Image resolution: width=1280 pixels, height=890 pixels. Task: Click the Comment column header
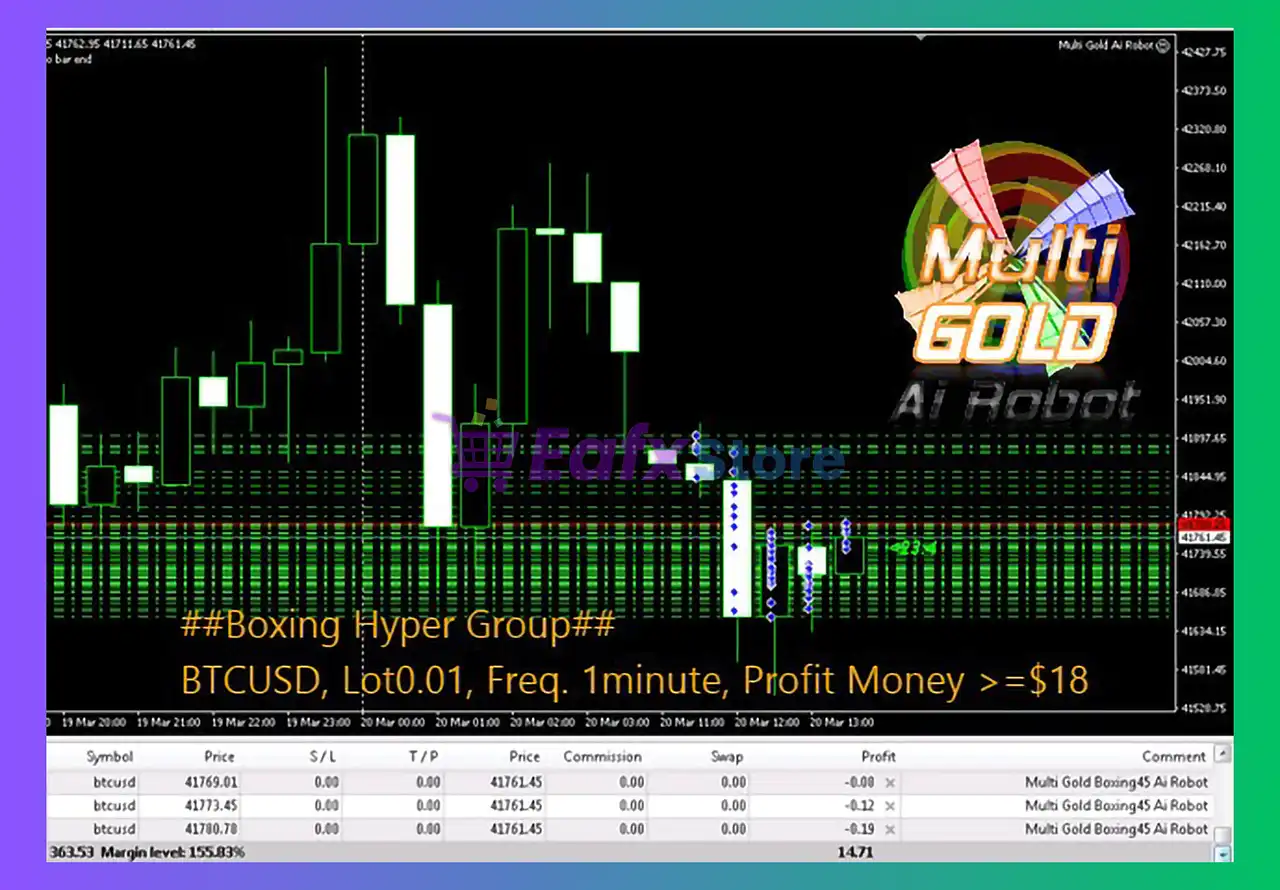[1173, 757]
